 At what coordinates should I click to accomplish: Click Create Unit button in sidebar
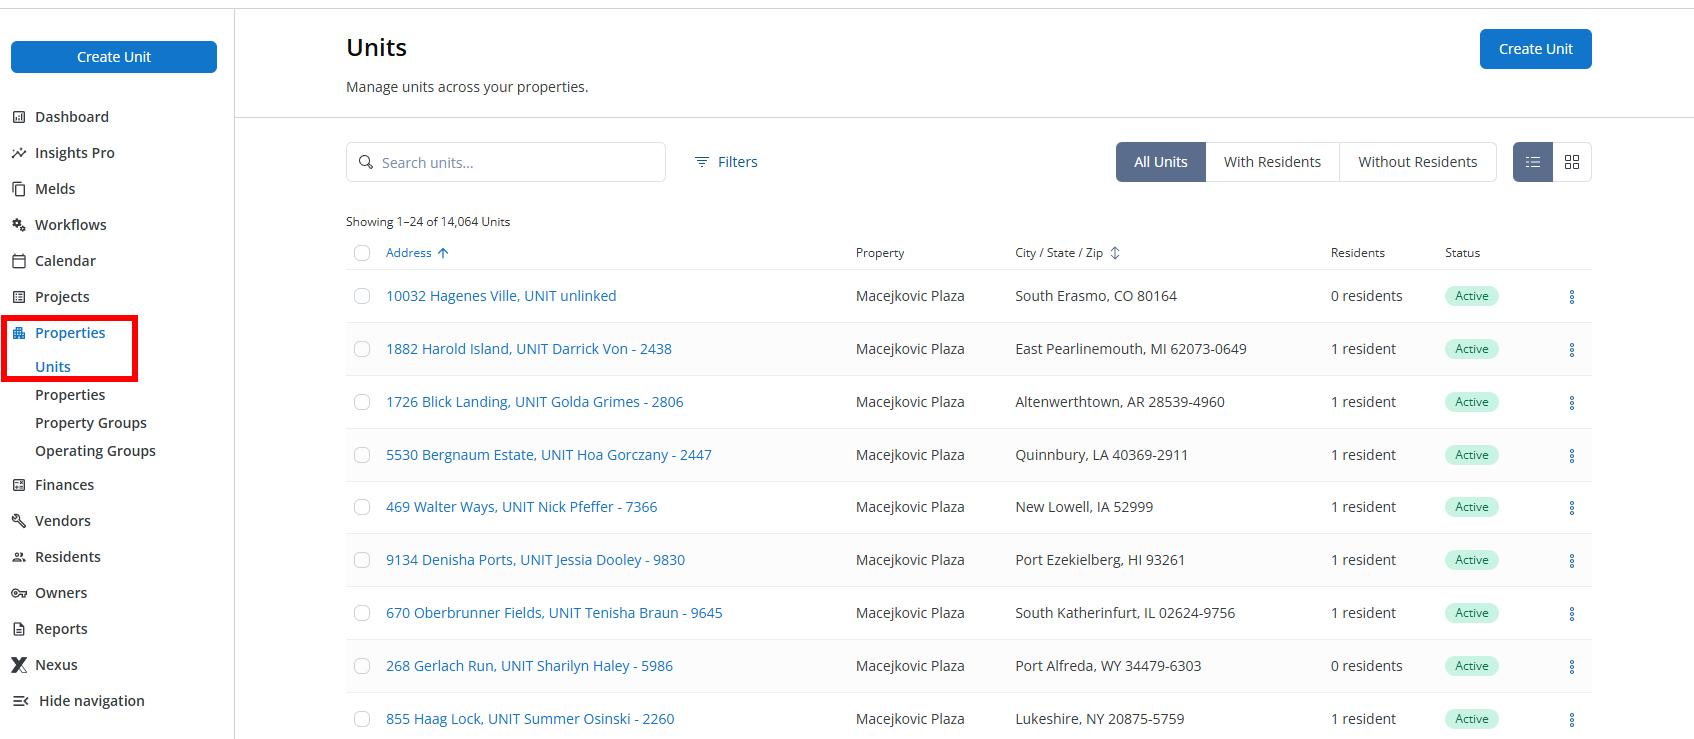coord(114,57)
